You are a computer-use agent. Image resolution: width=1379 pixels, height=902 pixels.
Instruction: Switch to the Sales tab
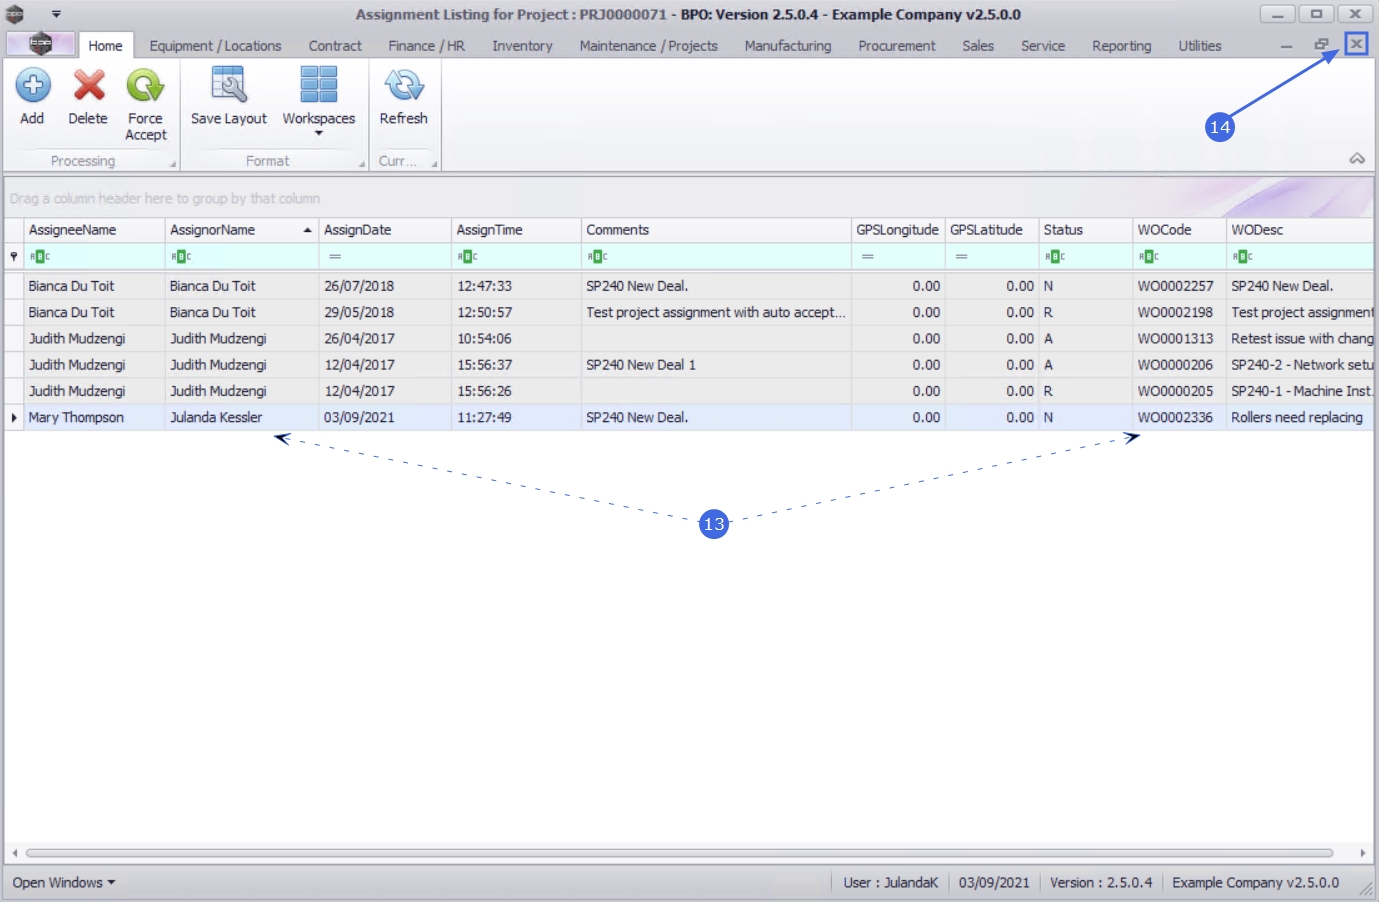tap(978, 46)
